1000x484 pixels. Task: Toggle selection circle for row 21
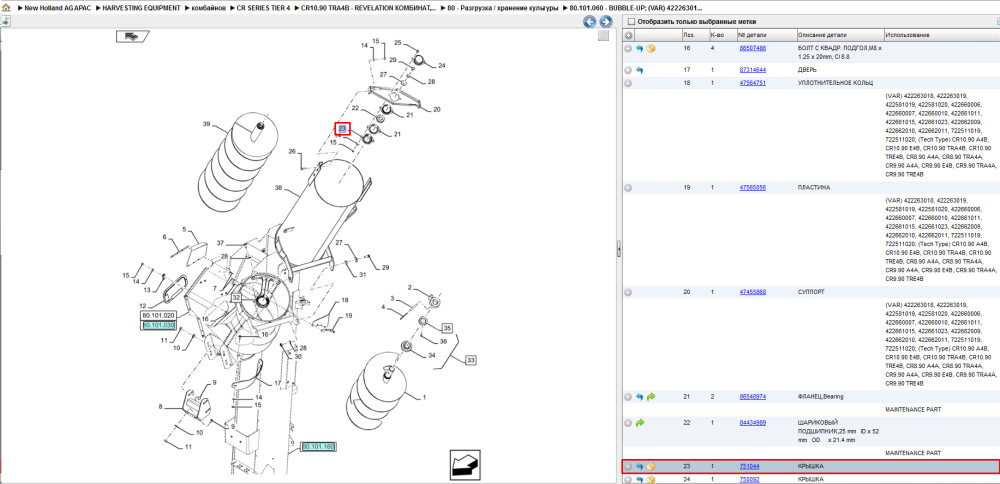pos(628,397)
